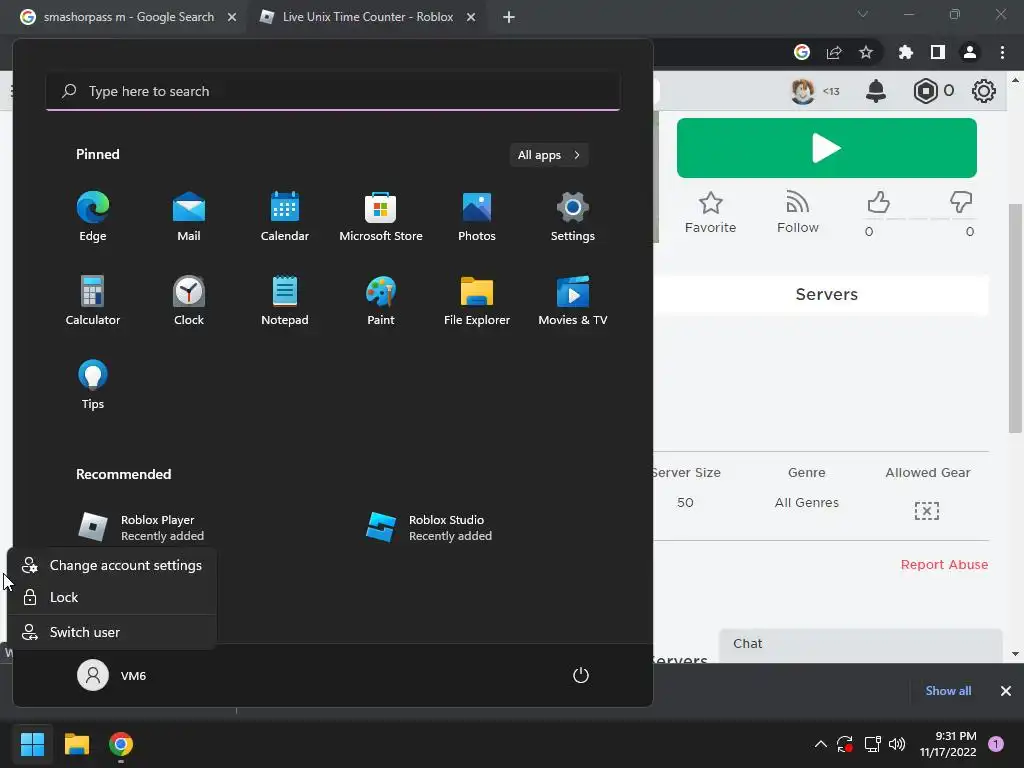Image resolution: width=1024 pixels, height=768 pixels.
Task: Give the game a thumbs up
Action: coord(878,202)
